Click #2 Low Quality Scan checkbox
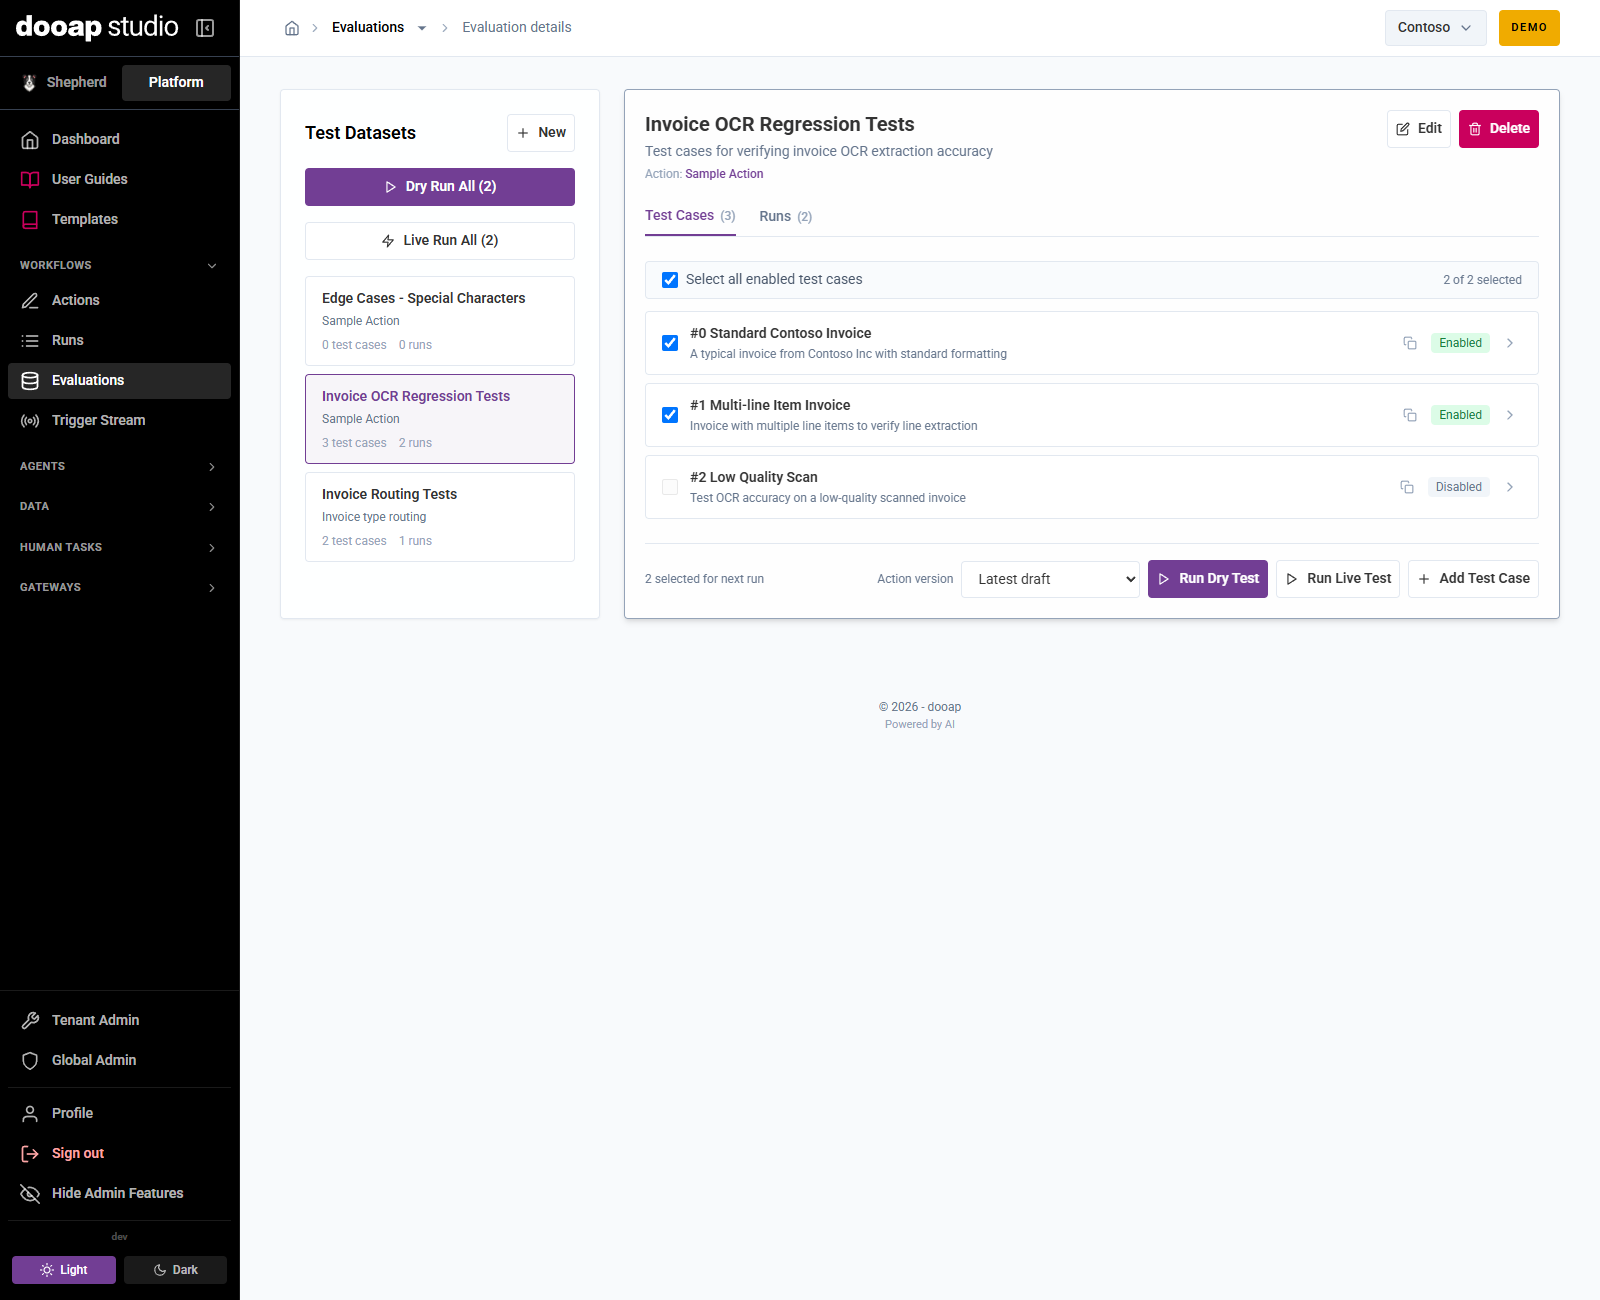Image resolution: width=1600 pixels, height=1300 pixels. (670, 487)
